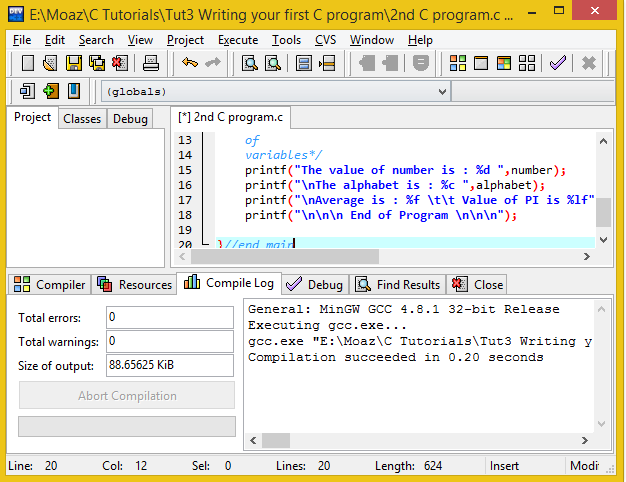
Task: Switch to the bottom Debug tab
Action: click(x=315, y=285)
